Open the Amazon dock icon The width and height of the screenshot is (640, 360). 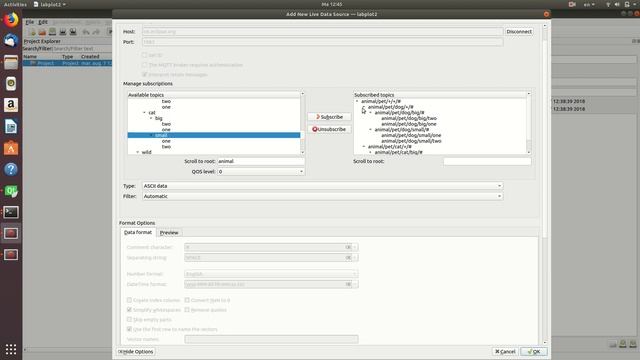(11, 105)
